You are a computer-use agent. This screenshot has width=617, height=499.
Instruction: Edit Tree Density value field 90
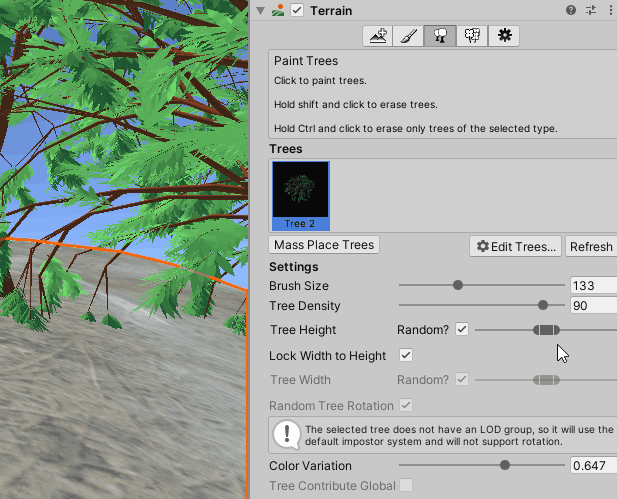tap(593, 305)
